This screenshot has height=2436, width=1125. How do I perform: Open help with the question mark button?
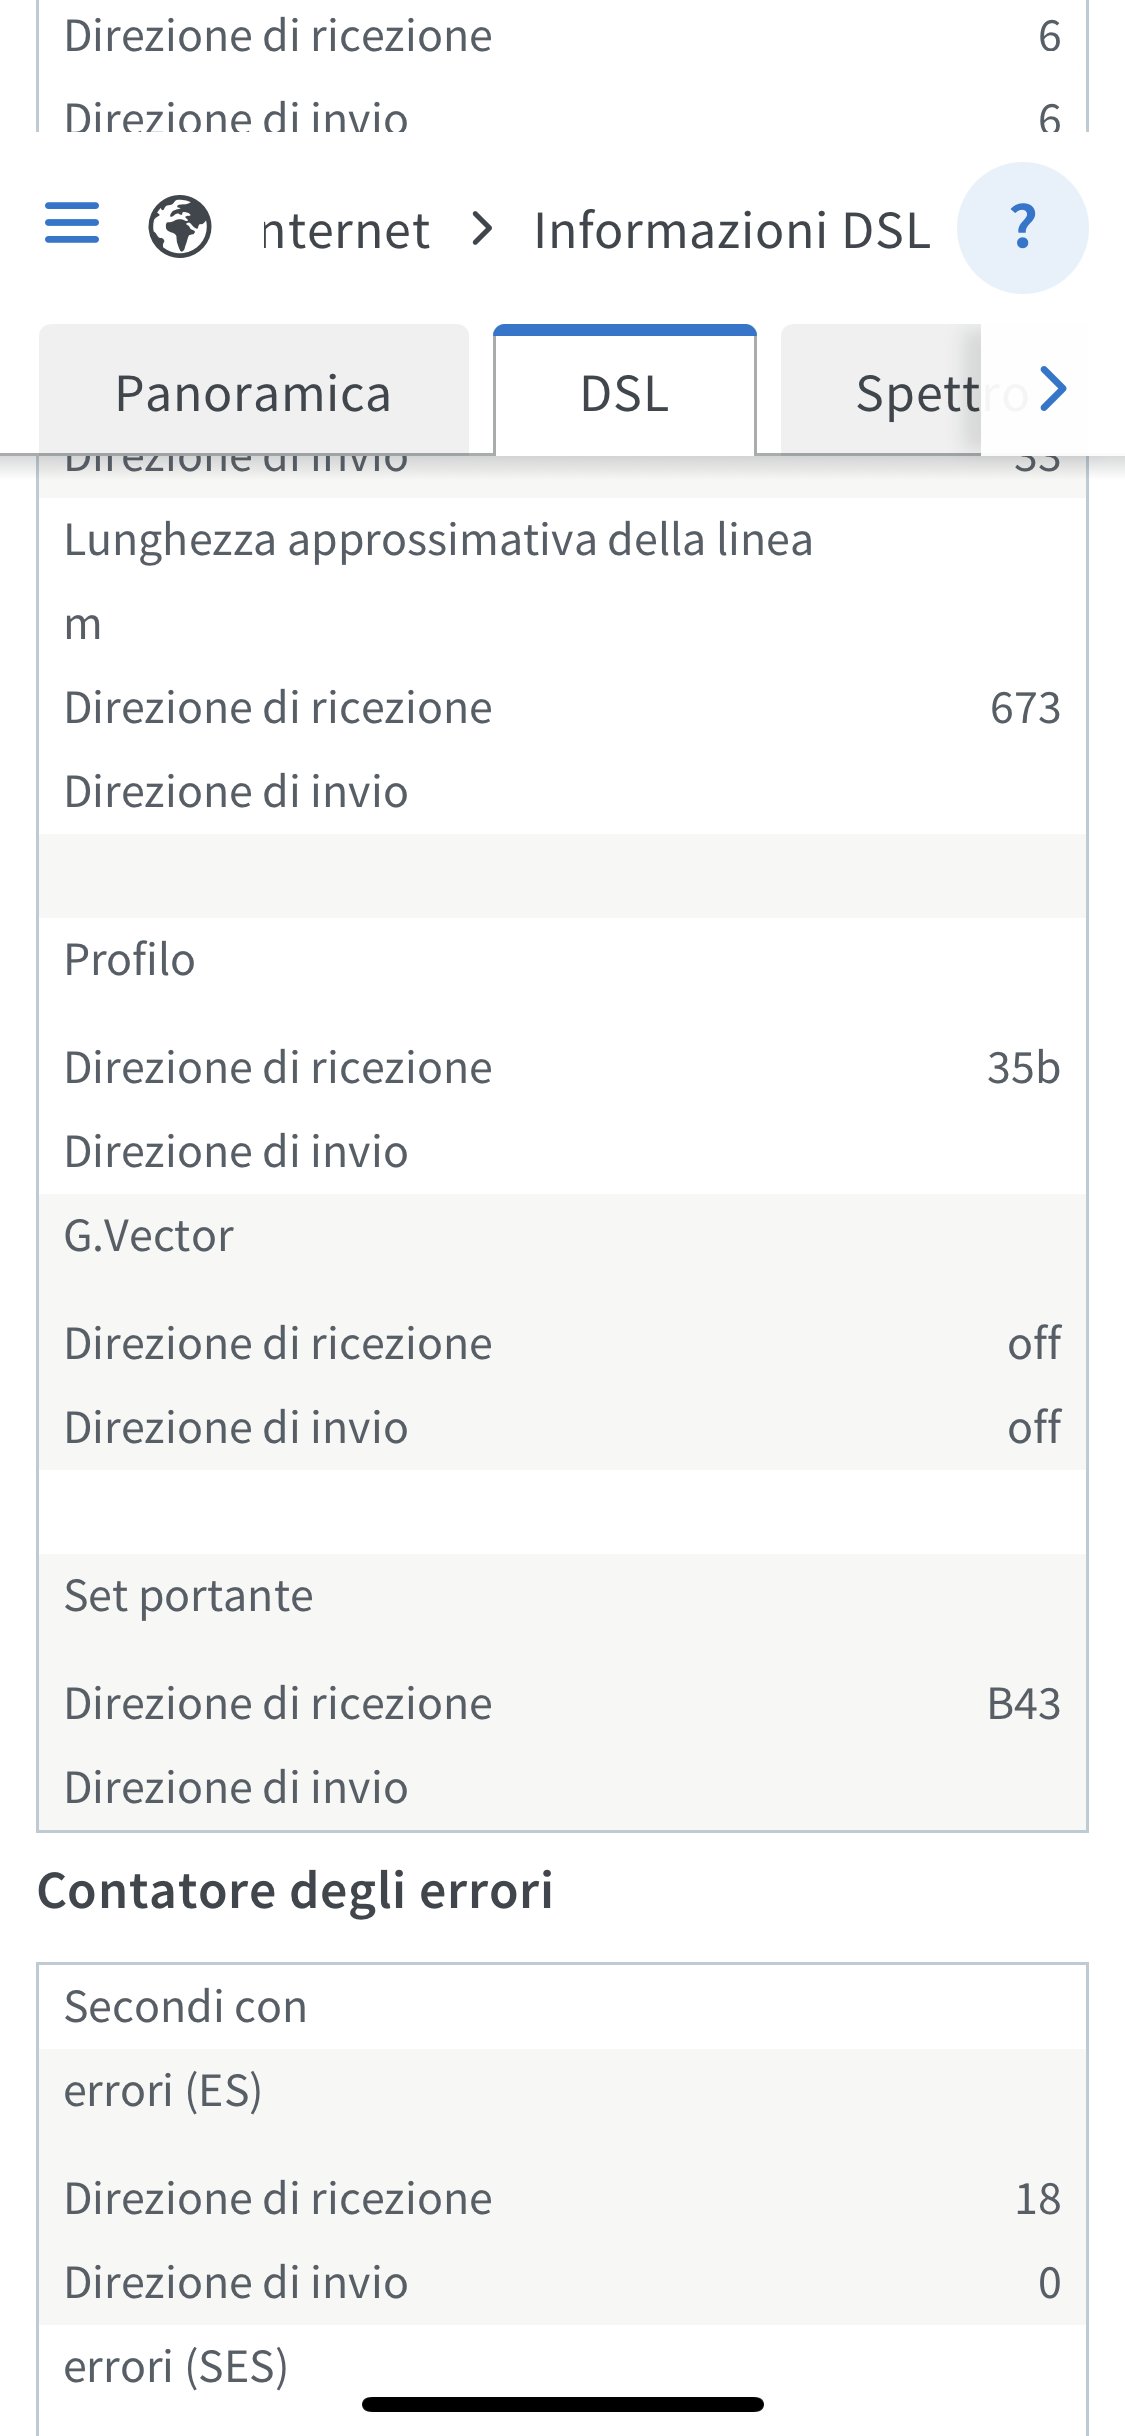pos(1022,228)
